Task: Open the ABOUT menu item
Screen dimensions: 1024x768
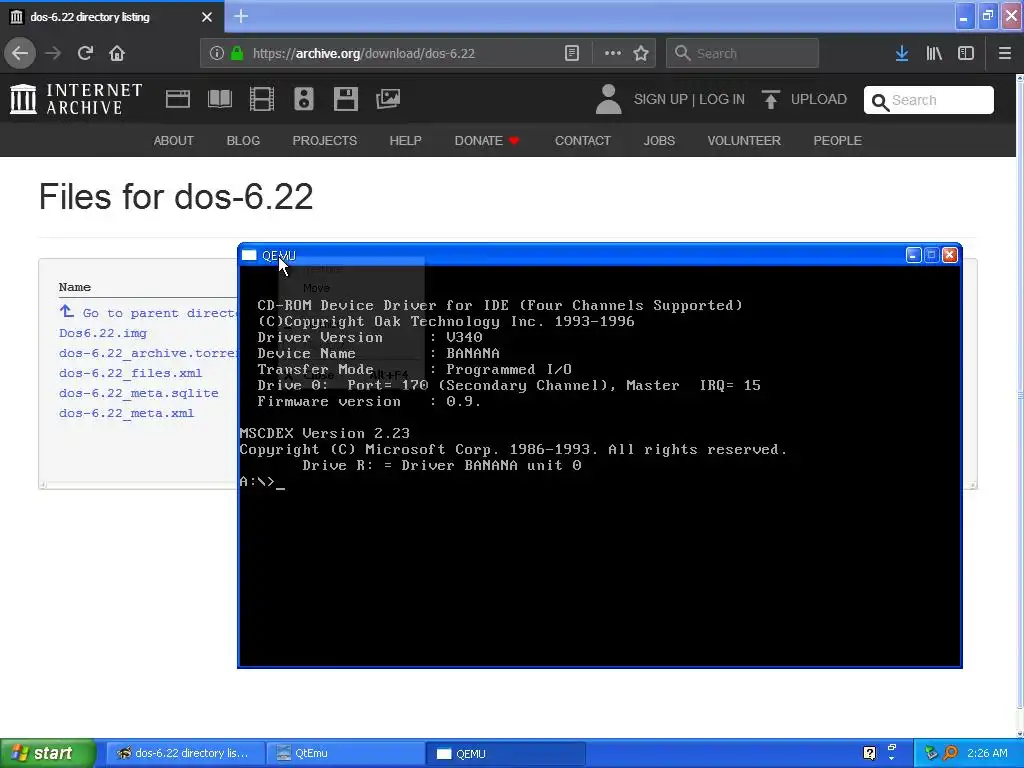Action: (174, 140)
